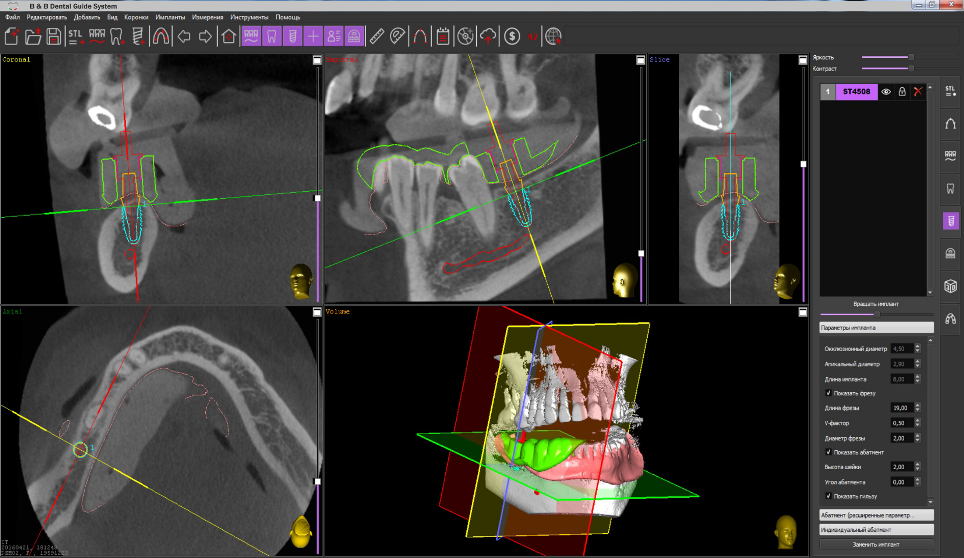Step Длина фрезы value spinner
The height and width of the screenshot is (558, 964).
click(917, 408)
